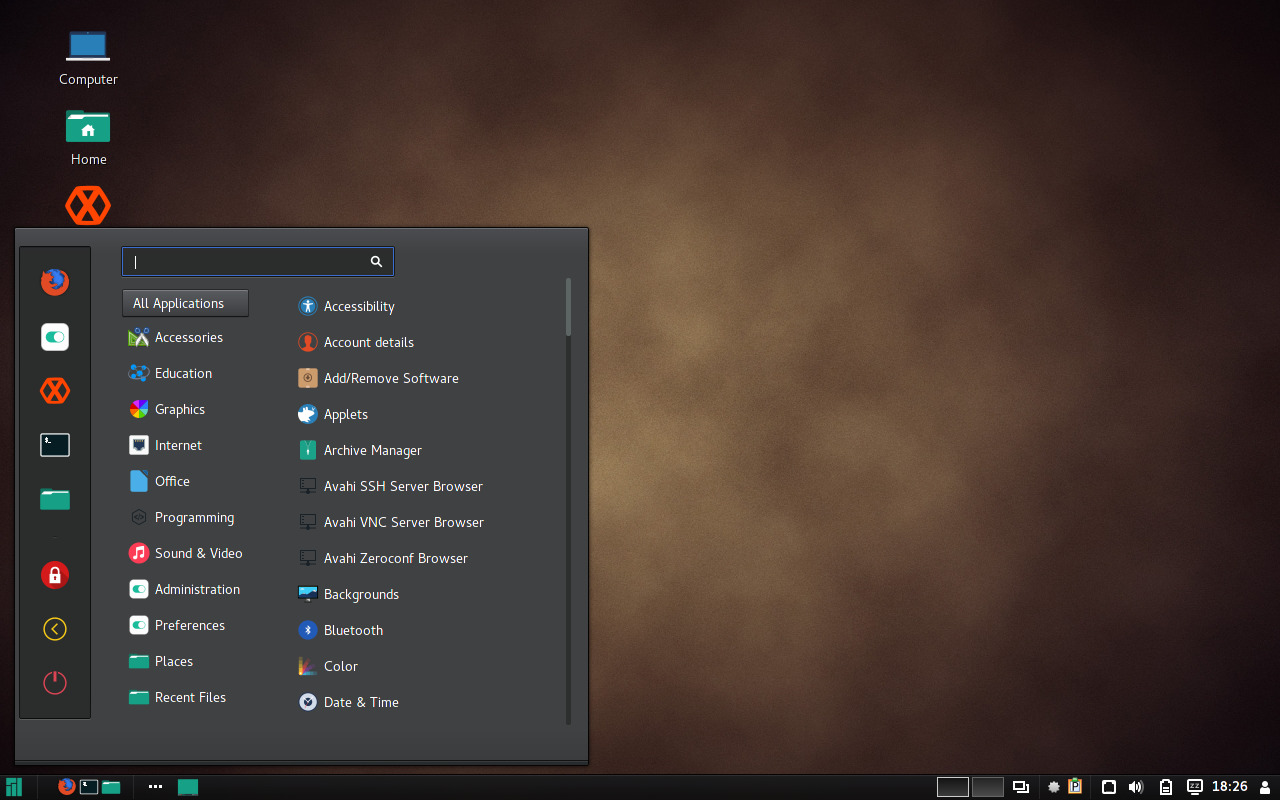Open a terminal from the menu sidebar
The image size is (1280, 800).
(x=54, y=445)
